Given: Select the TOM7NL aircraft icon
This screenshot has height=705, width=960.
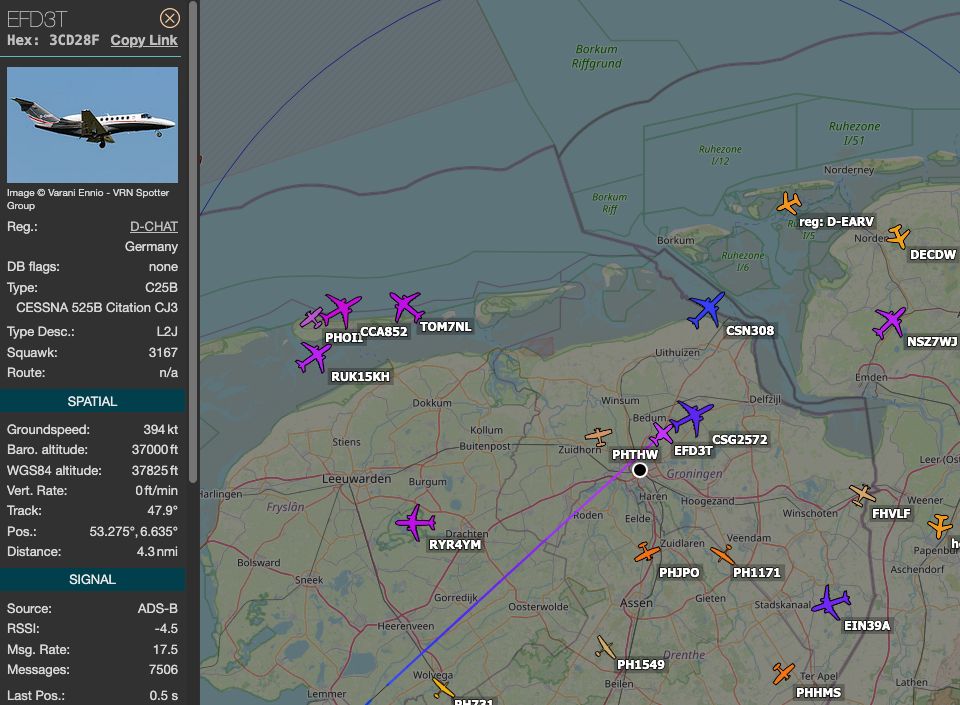Looking at the screenshot, I should coord(406,306).
